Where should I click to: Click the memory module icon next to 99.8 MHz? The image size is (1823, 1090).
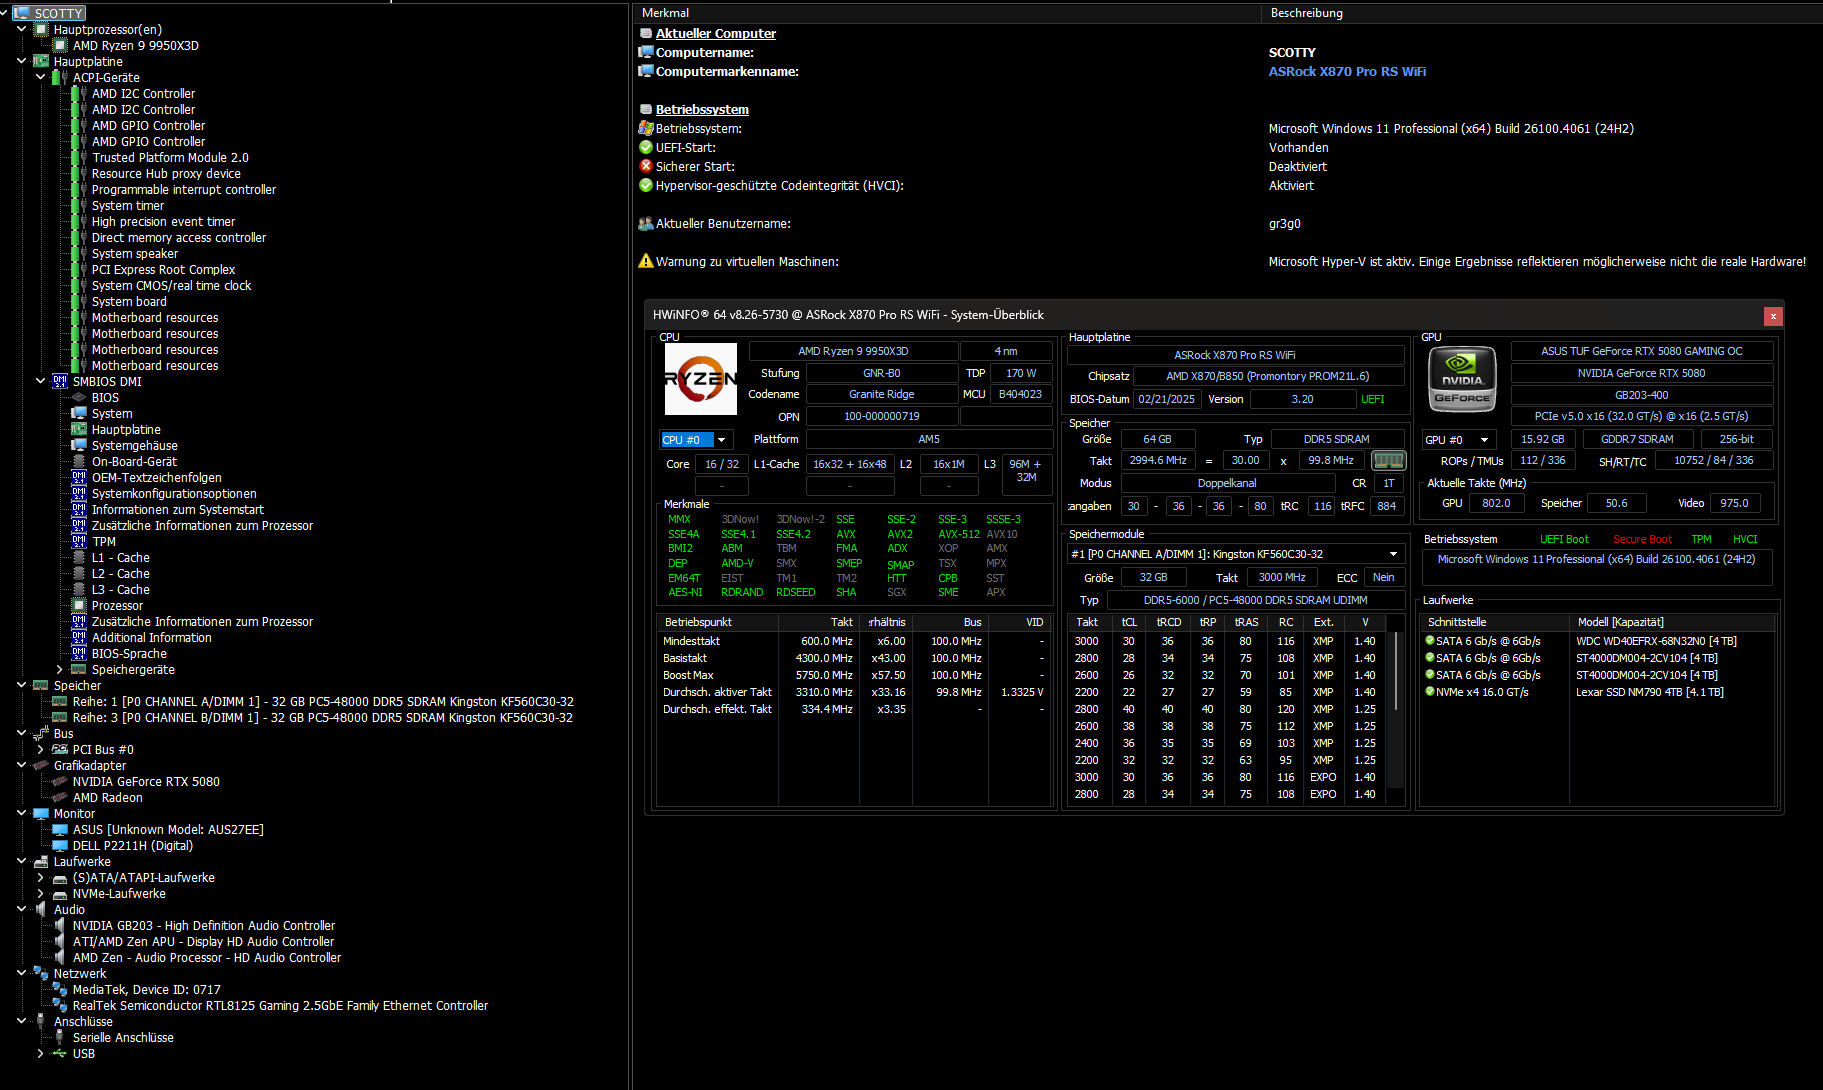click(x=1388, y=460)
